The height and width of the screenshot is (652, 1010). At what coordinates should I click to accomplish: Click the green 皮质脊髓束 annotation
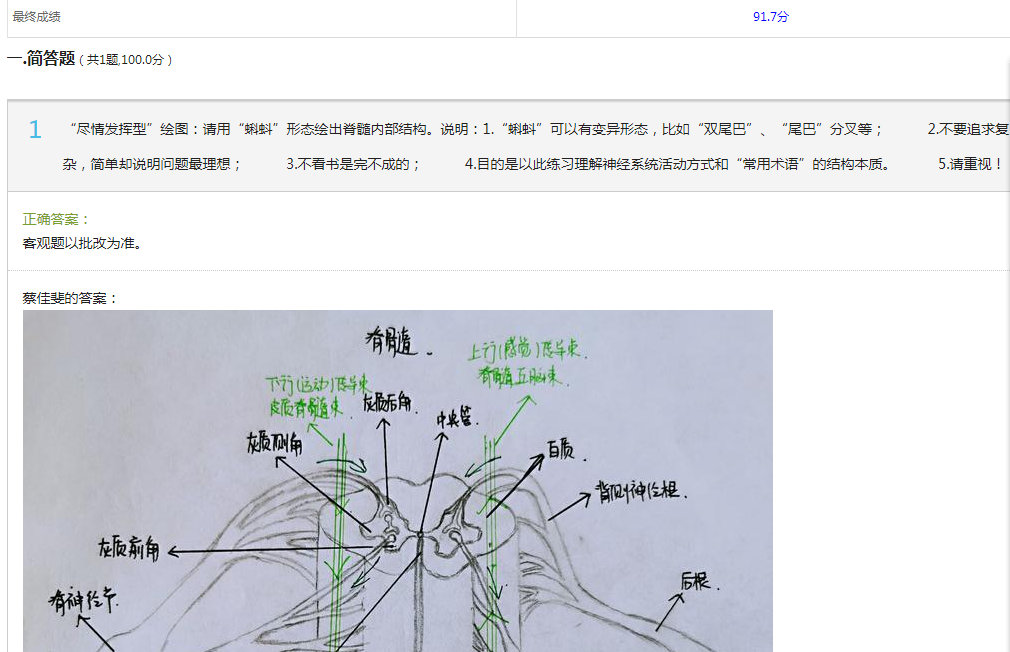click(305, 408)
